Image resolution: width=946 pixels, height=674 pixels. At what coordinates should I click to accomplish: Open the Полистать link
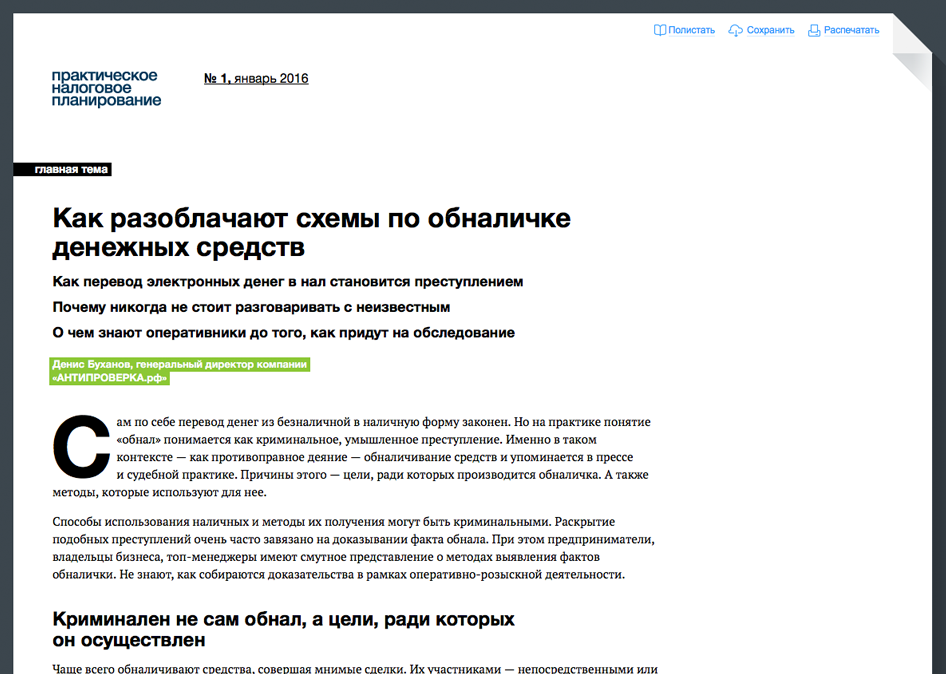point(691,30)
